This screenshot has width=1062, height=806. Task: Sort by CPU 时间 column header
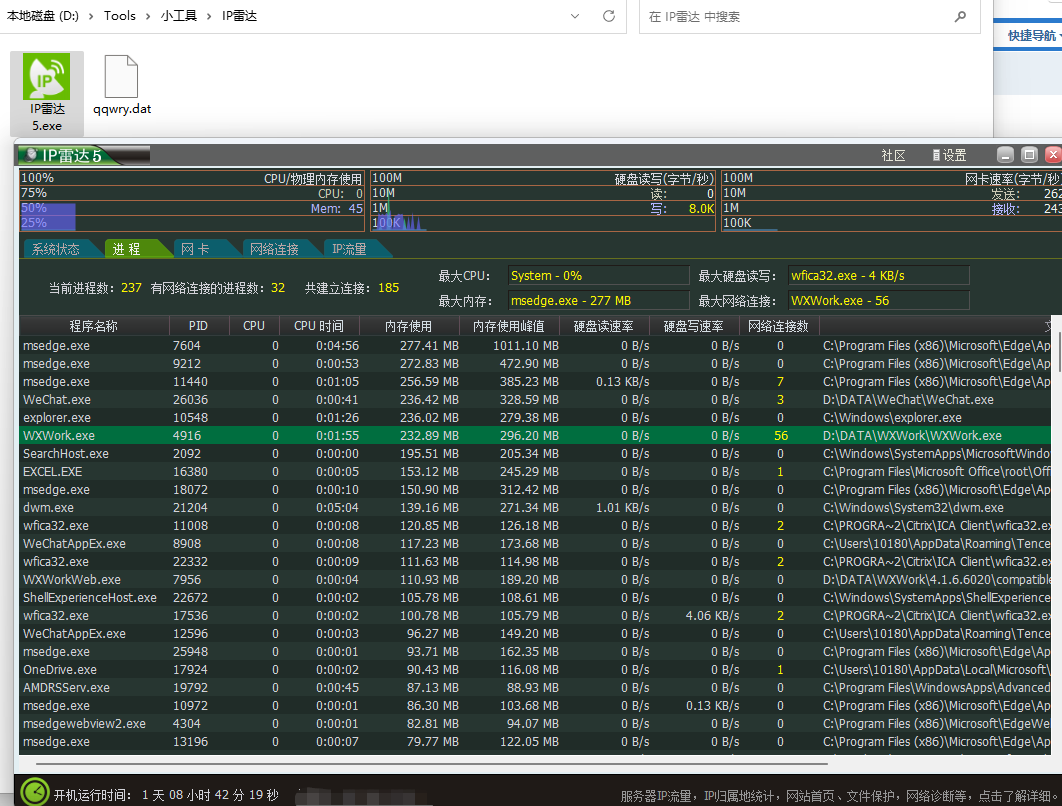point(318,326)
